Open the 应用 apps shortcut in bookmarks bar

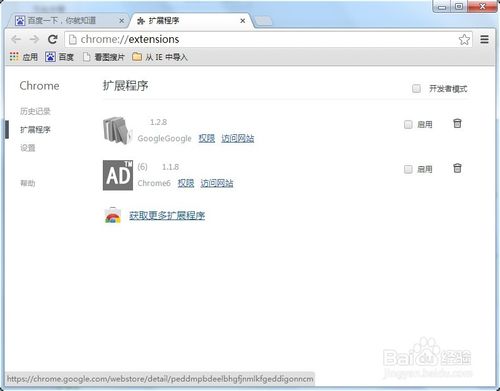coord(24,57)
